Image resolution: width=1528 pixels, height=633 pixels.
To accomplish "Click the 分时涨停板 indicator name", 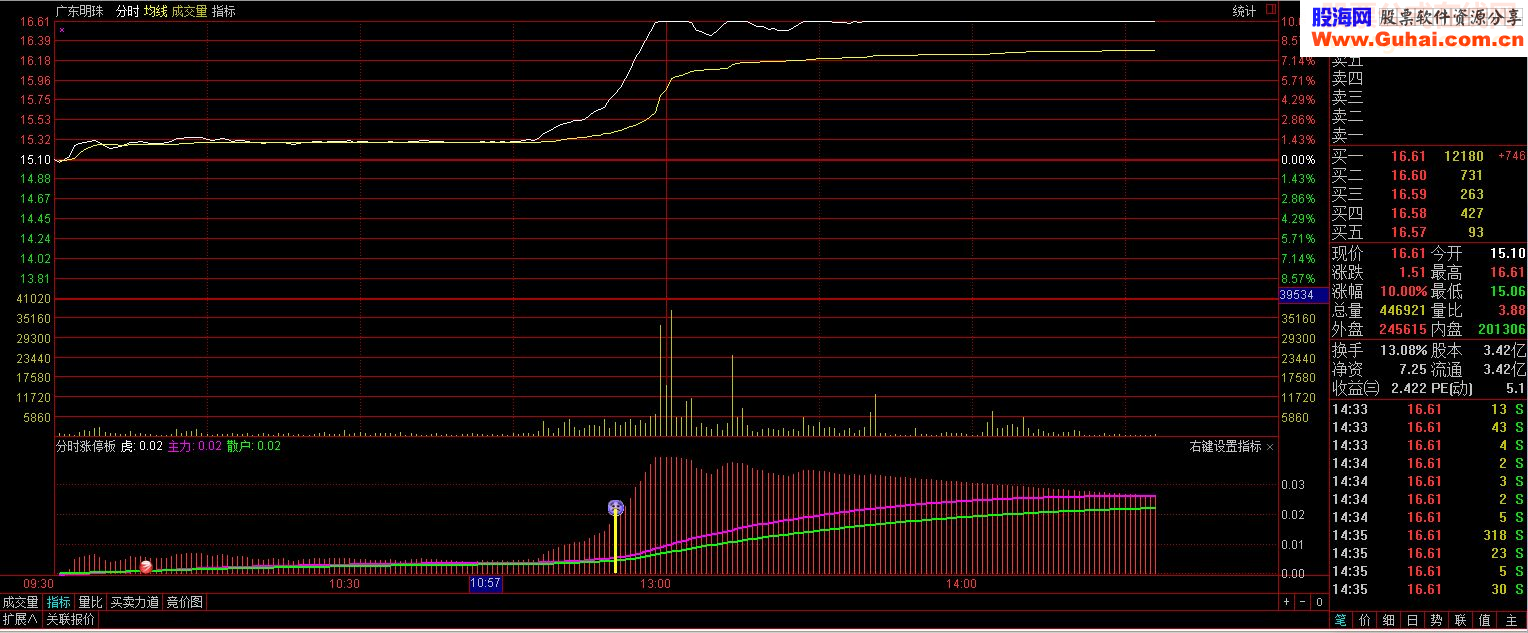I will pos(87,447).
